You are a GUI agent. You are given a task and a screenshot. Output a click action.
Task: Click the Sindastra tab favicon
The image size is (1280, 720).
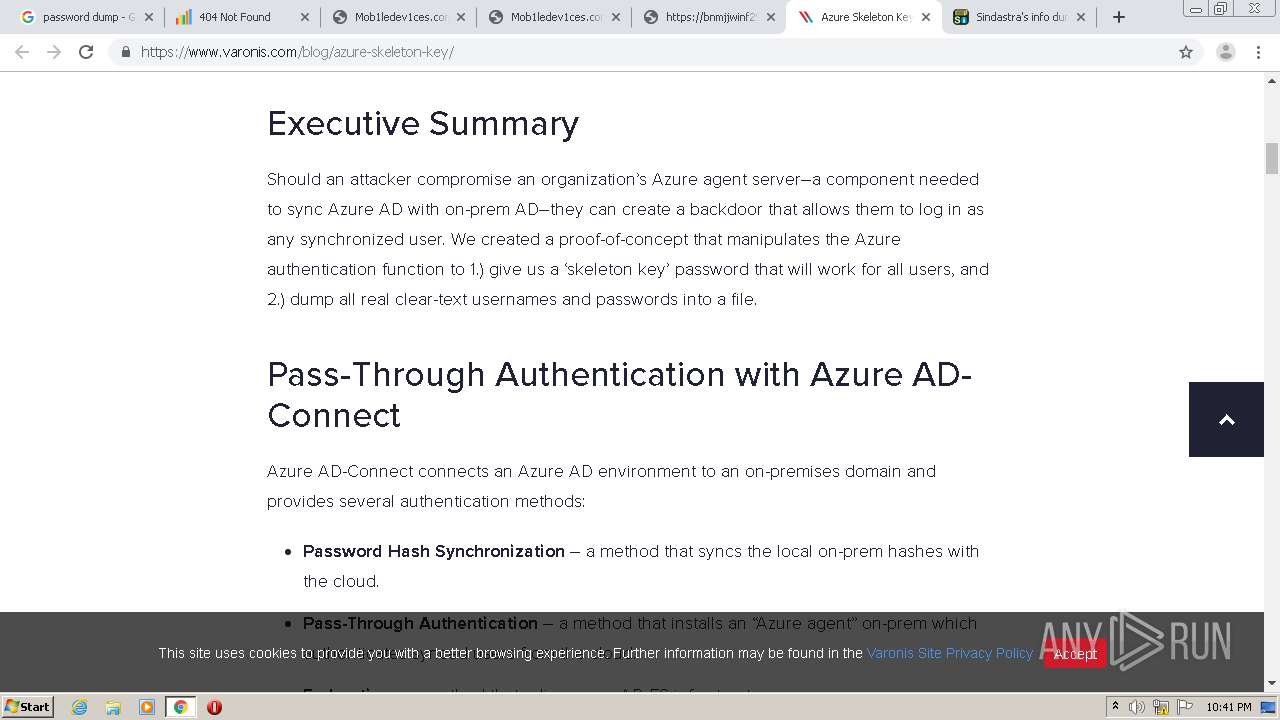pos(961,17)
